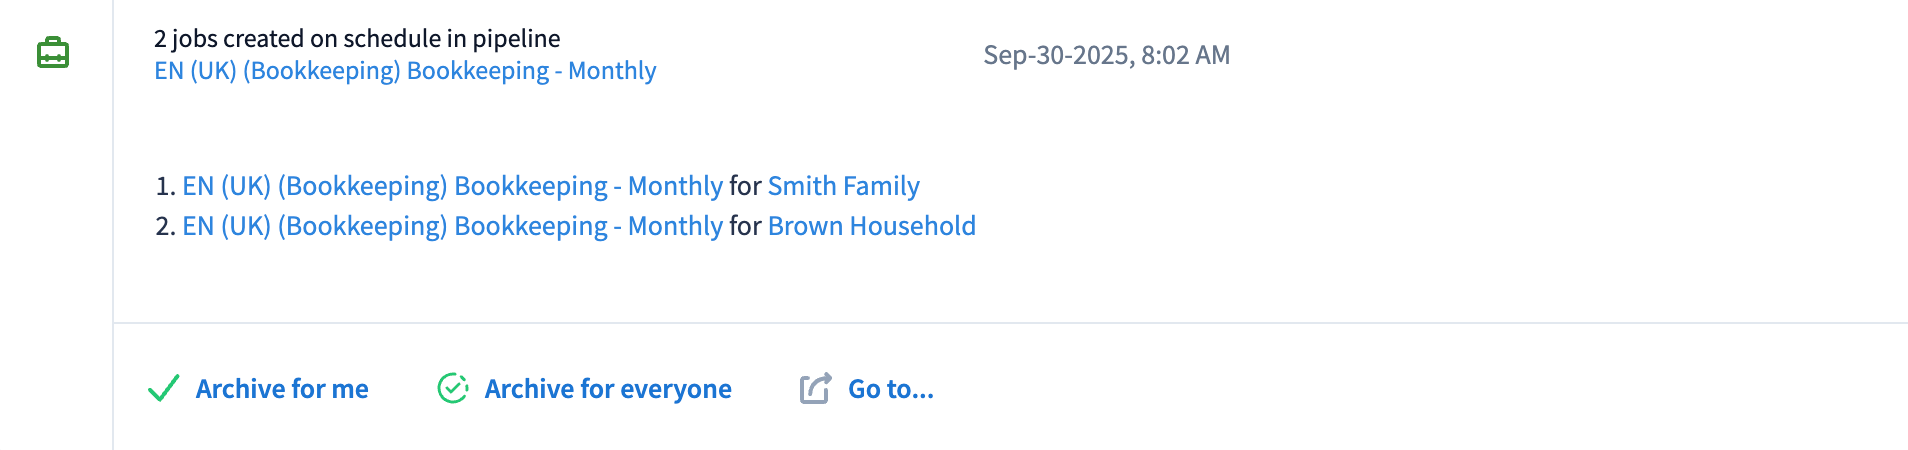Click the Archive for me checkmark icon

point(163,388)
